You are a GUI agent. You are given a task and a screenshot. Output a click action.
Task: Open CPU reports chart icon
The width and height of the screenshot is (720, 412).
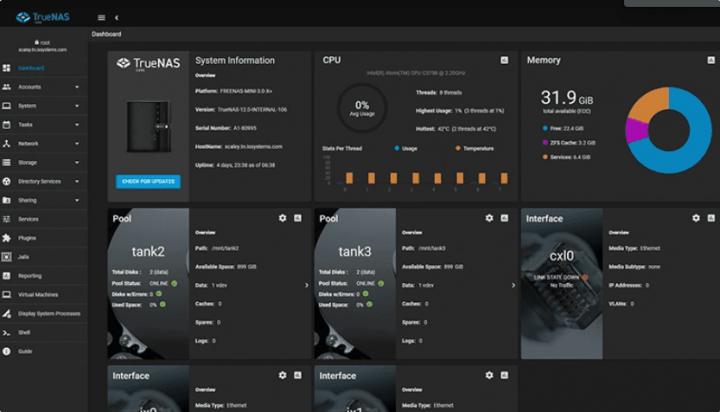504,60
